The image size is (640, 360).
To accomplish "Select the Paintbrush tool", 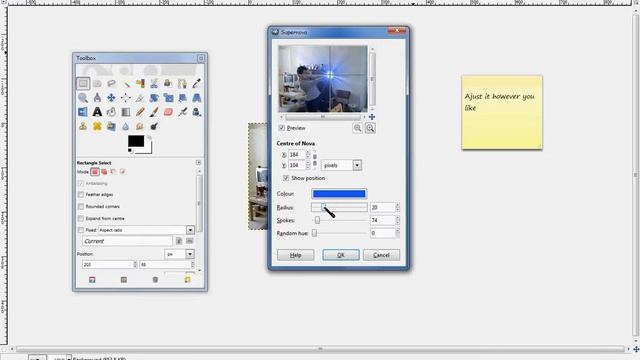I will [154, 112].
